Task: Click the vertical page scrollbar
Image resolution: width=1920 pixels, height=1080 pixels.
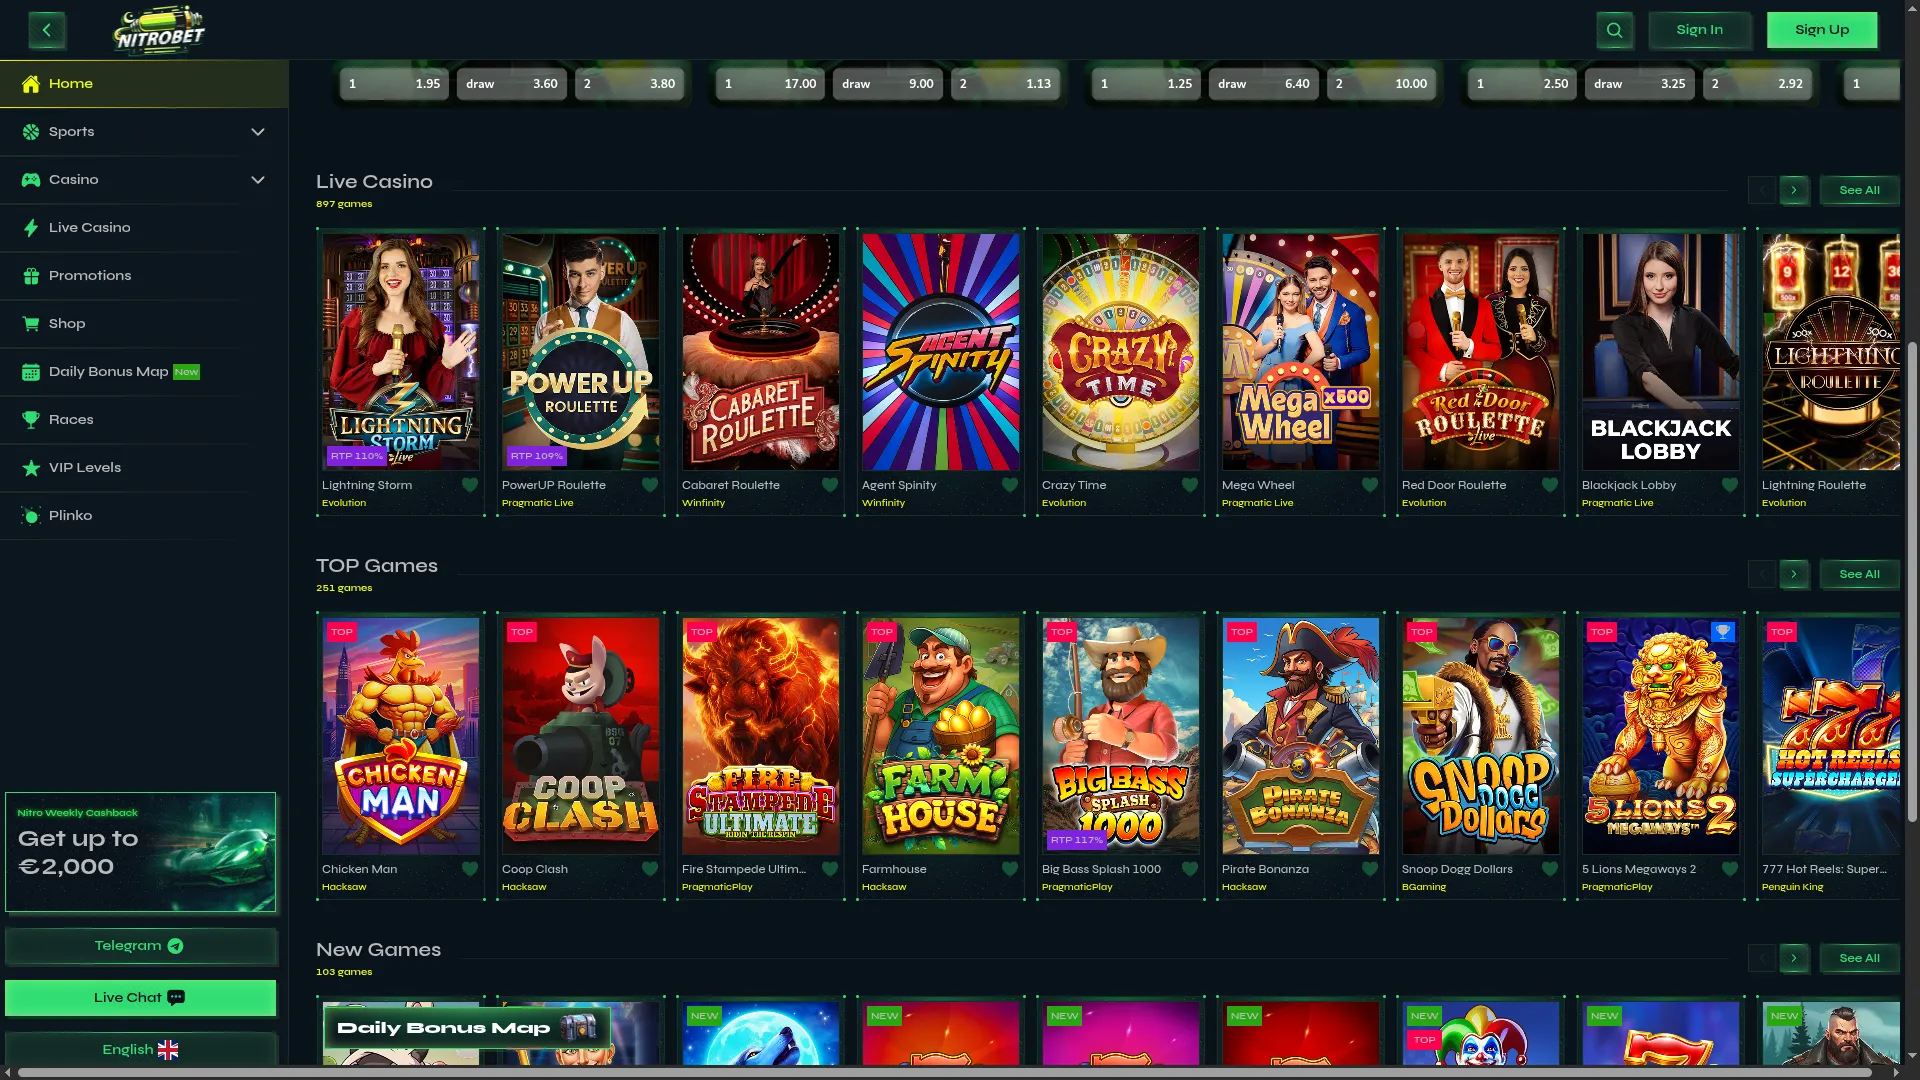Action: 1912,583
